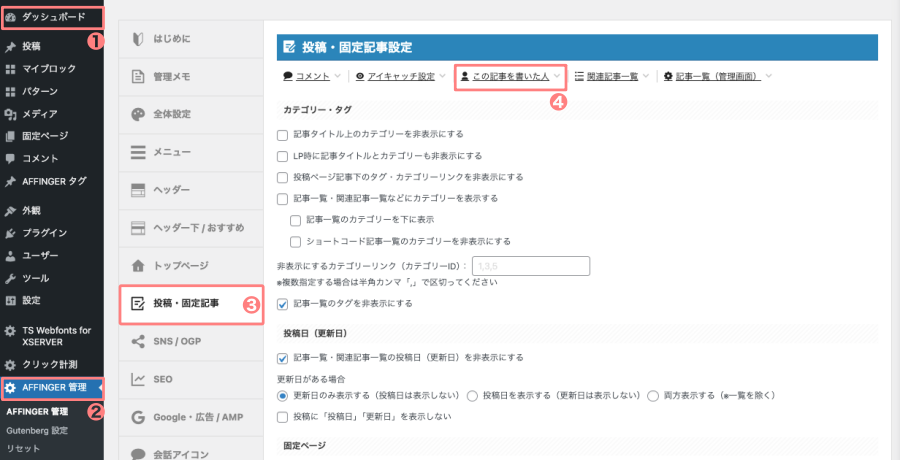Expand the アイキャッチ設定 dropdown arrow
The height and width of the screenshot is (460, 900).
click(x=442, y=76)
